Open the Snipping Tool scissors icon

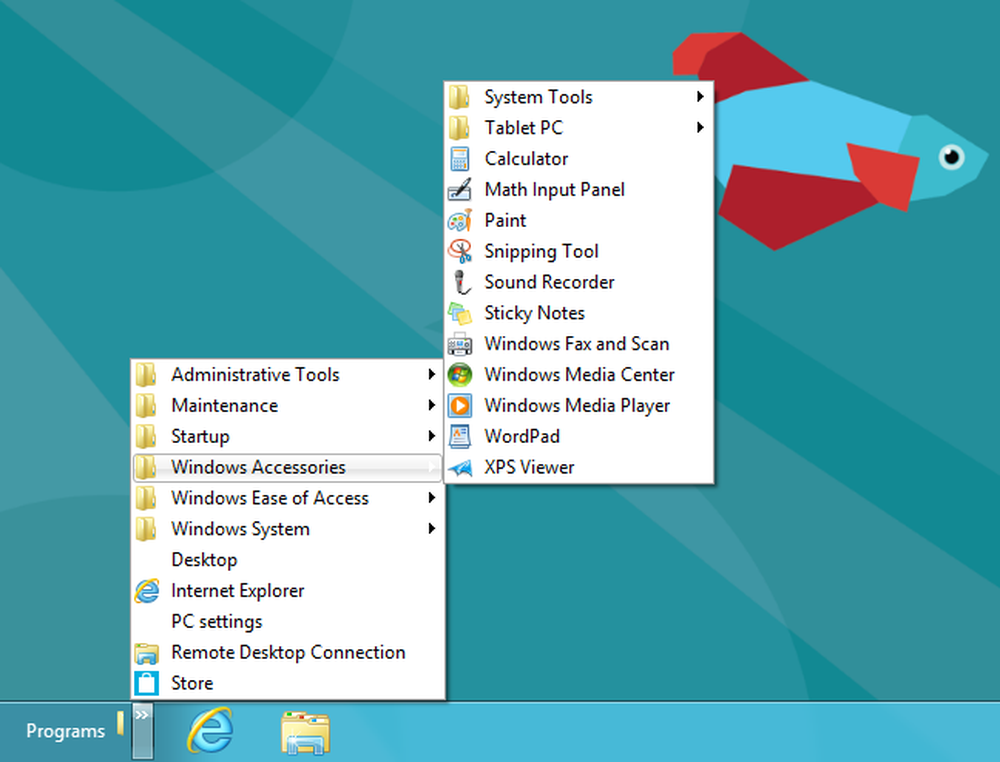coord(460,251)
